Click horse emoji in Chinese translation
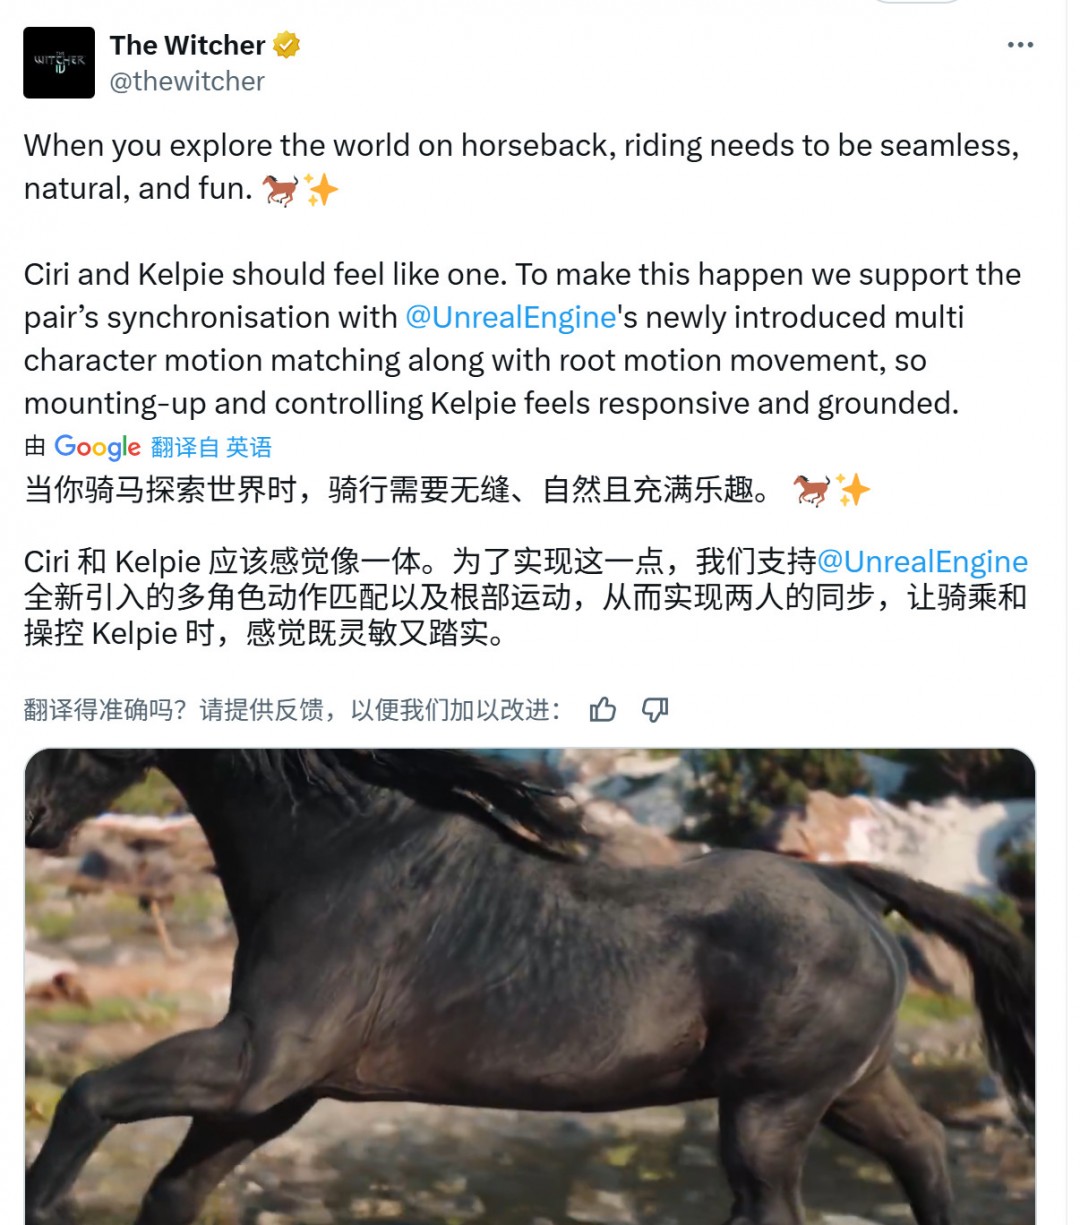Image resolution: width=1080 pixels, height=1225 pixels. tap(811, 490)
